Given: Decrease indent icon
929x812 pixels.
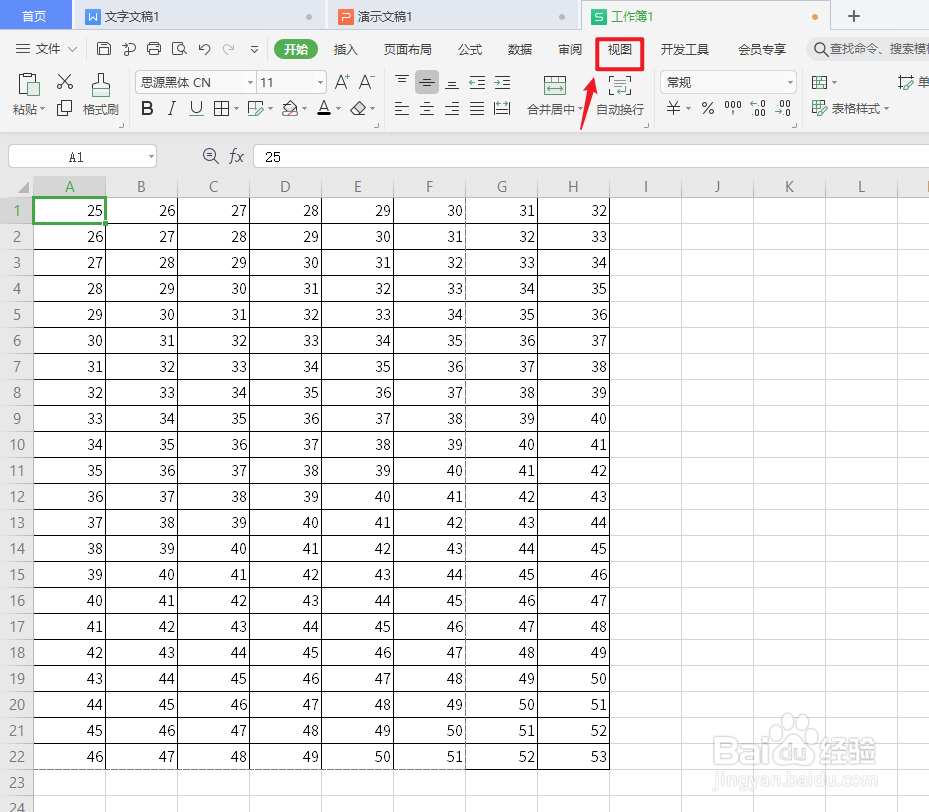Looking at the screenshot, I should tap(477, 82).
